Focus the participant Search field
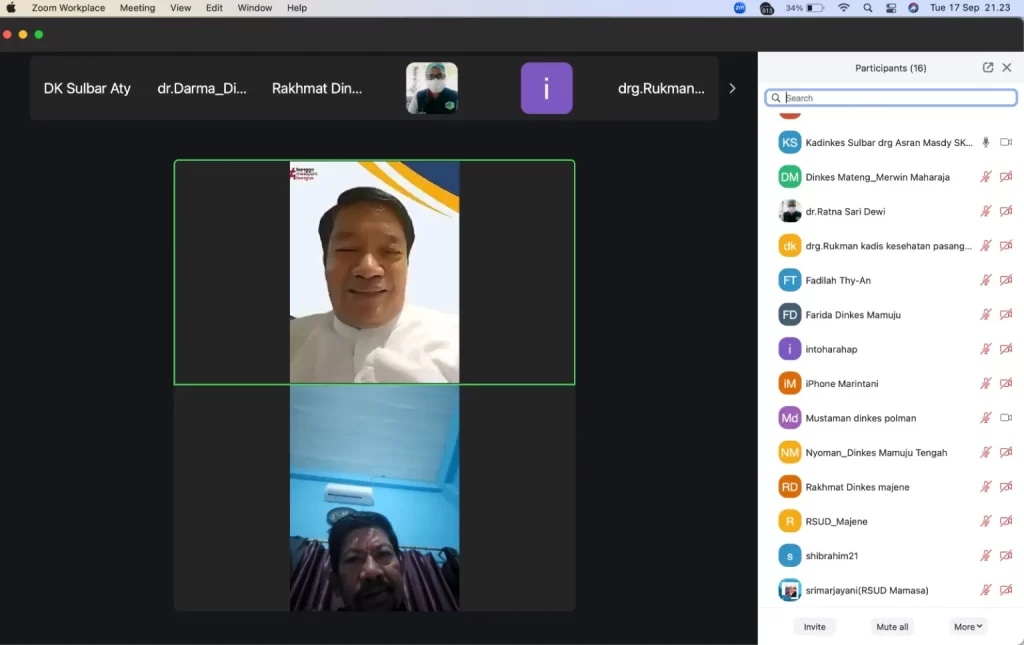Viewport: 1024px width, 645px height. point(891,98)
